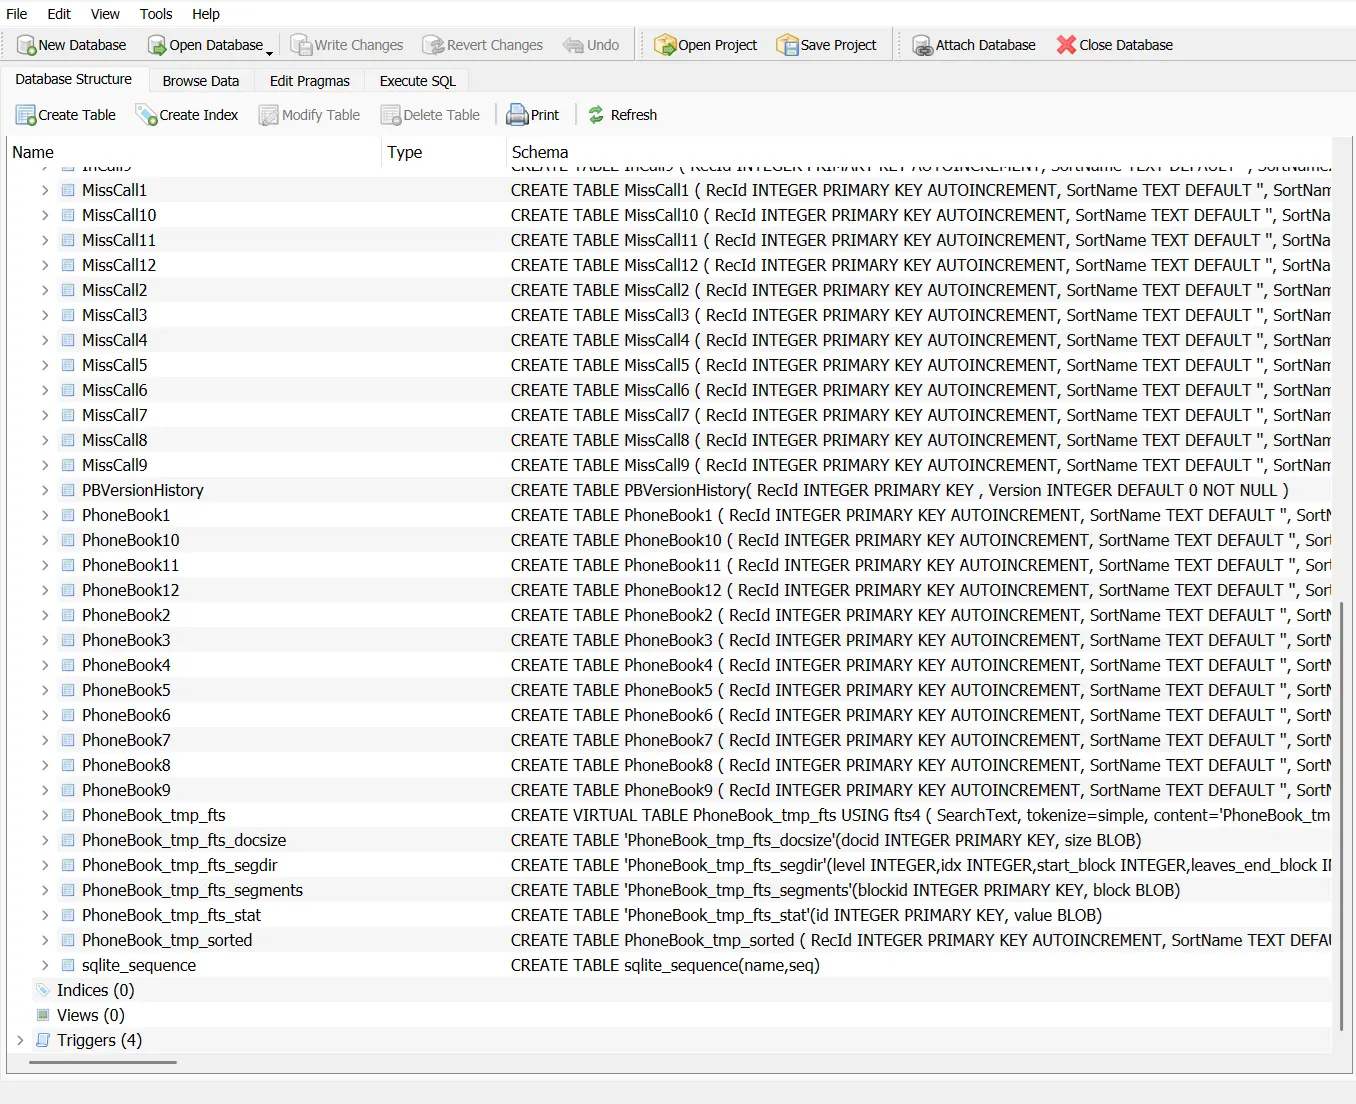1356x1104 pixels.
Task: Click the table icon beside sqlite_sequence
Action: tap(68, 965)
